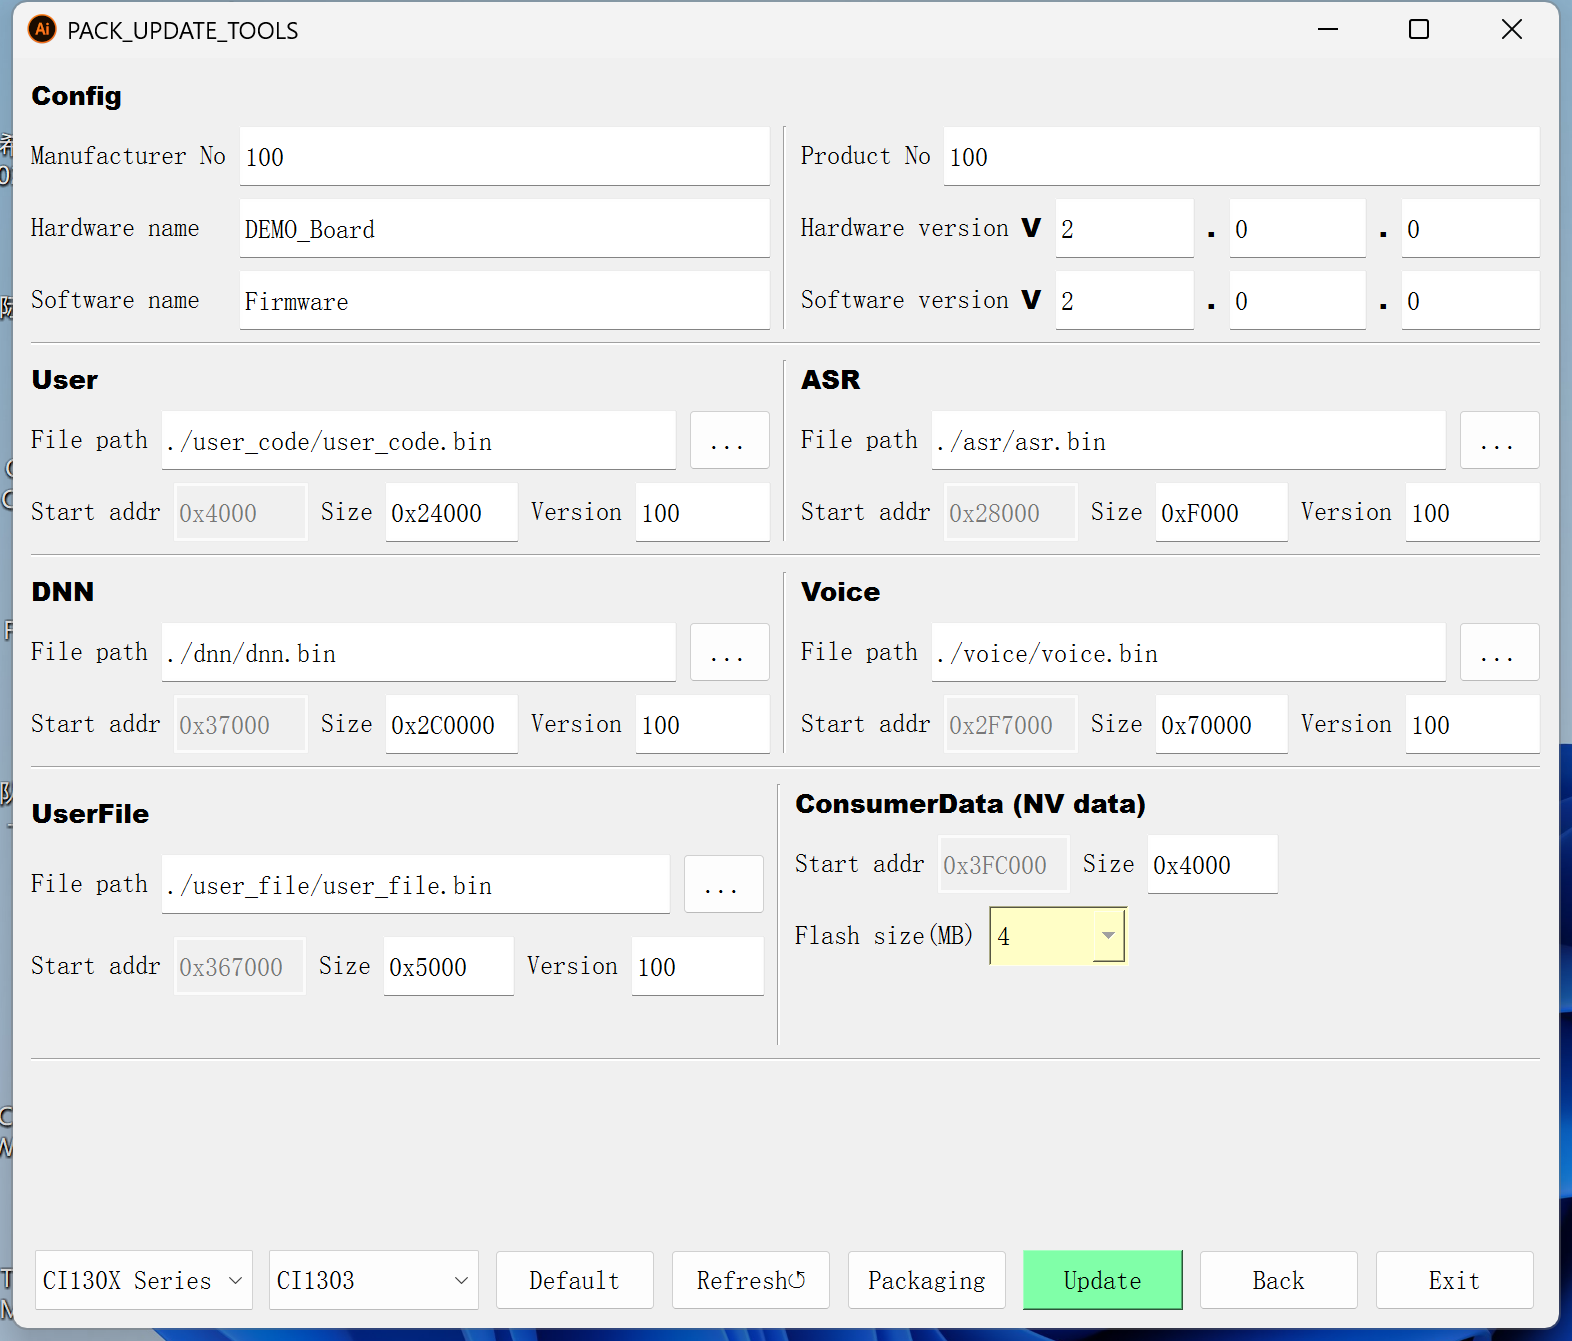Viewport: 1572px width, 1341px height.
Task: Browse for Voice file path
Action: 1498,653
